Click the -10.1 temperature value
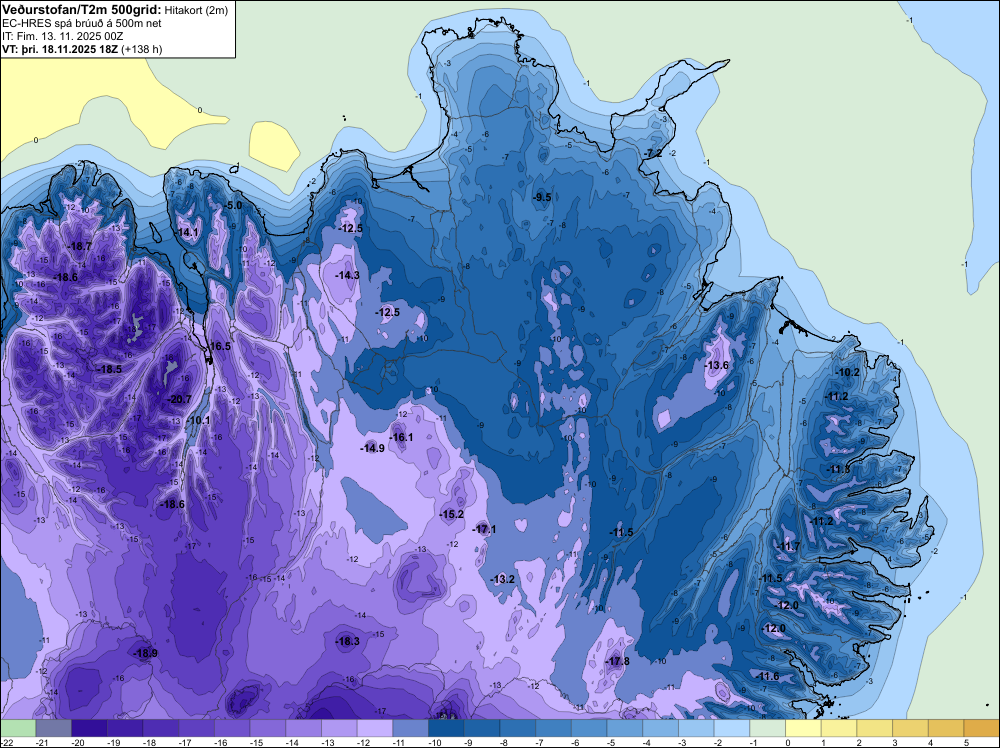The image size is (1000, 748). [198, 420]
